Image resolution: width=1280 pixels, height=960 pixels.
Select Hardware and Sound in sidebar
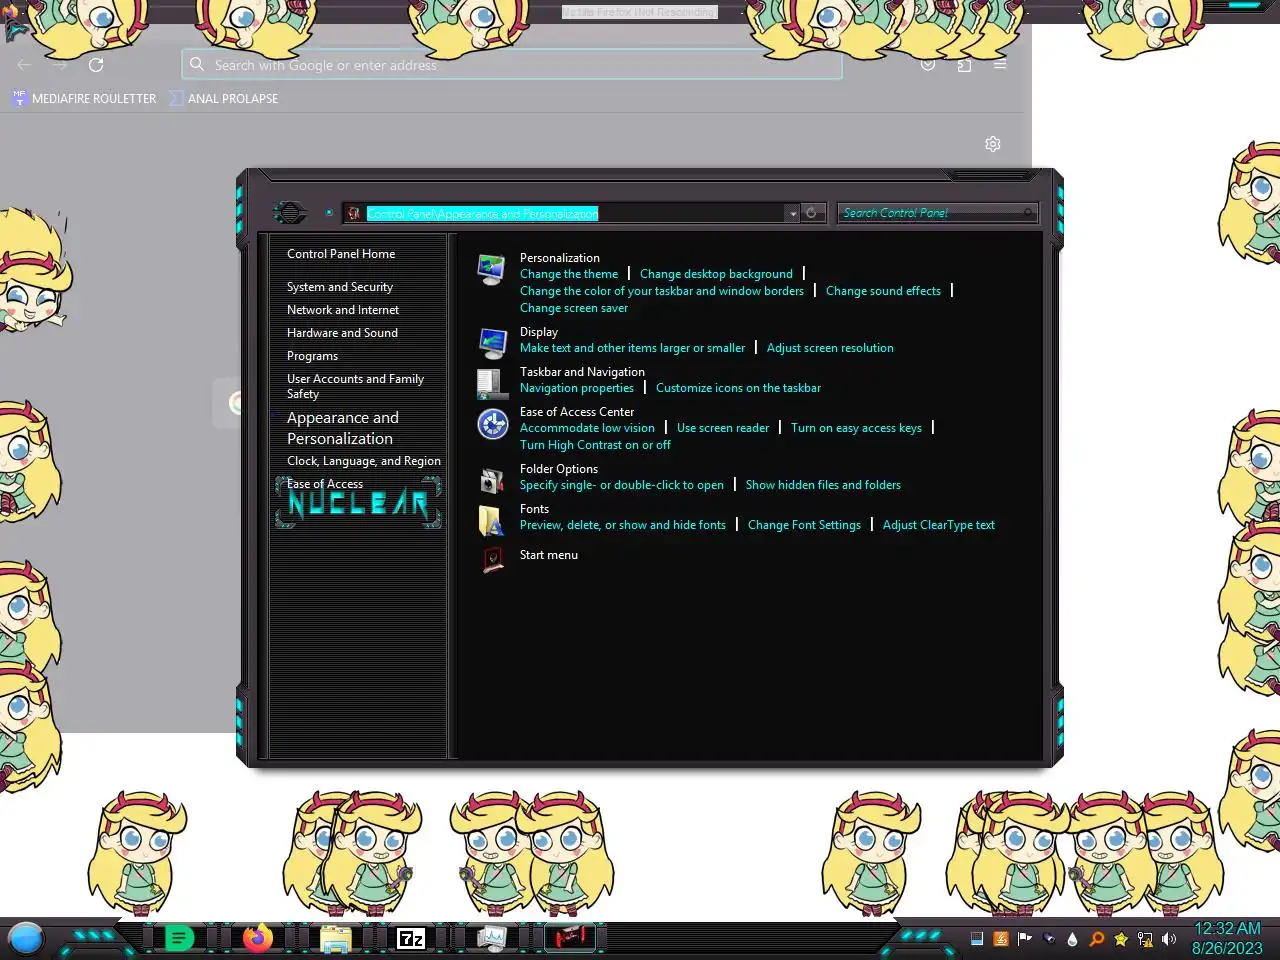pyautogui.click(x=342, y=333)
